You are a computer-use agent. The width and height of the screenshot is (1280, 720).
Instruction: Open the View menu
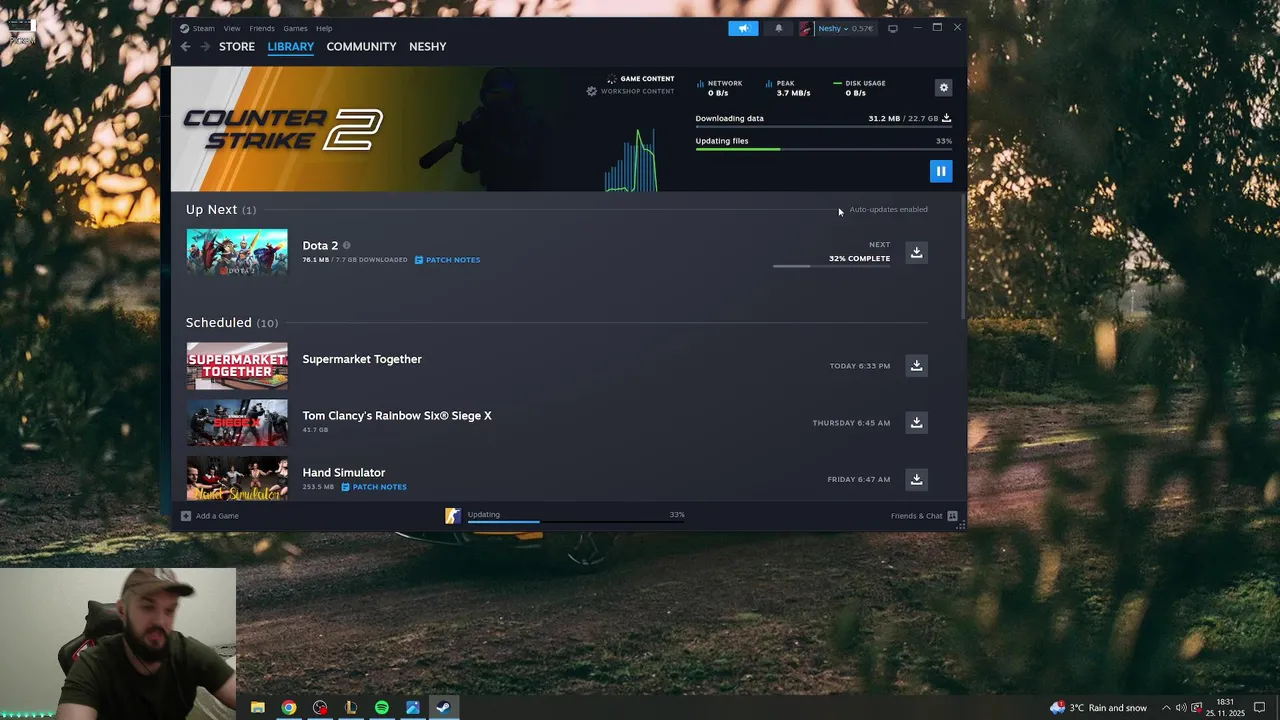pos(232,28)
